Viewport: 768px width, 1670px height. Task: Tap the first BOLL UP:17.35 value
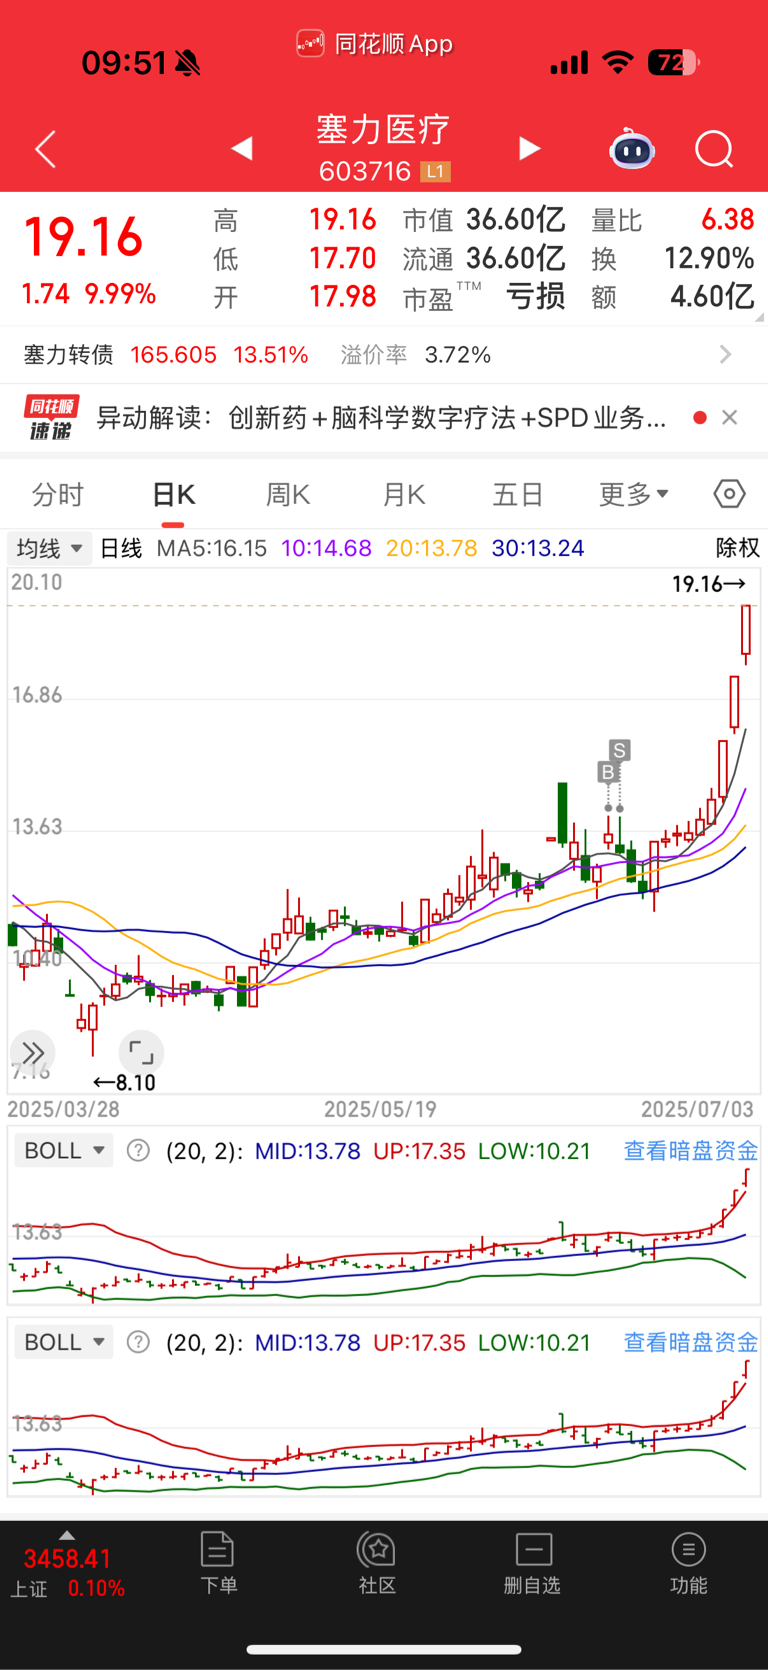tap(419, 1151)
